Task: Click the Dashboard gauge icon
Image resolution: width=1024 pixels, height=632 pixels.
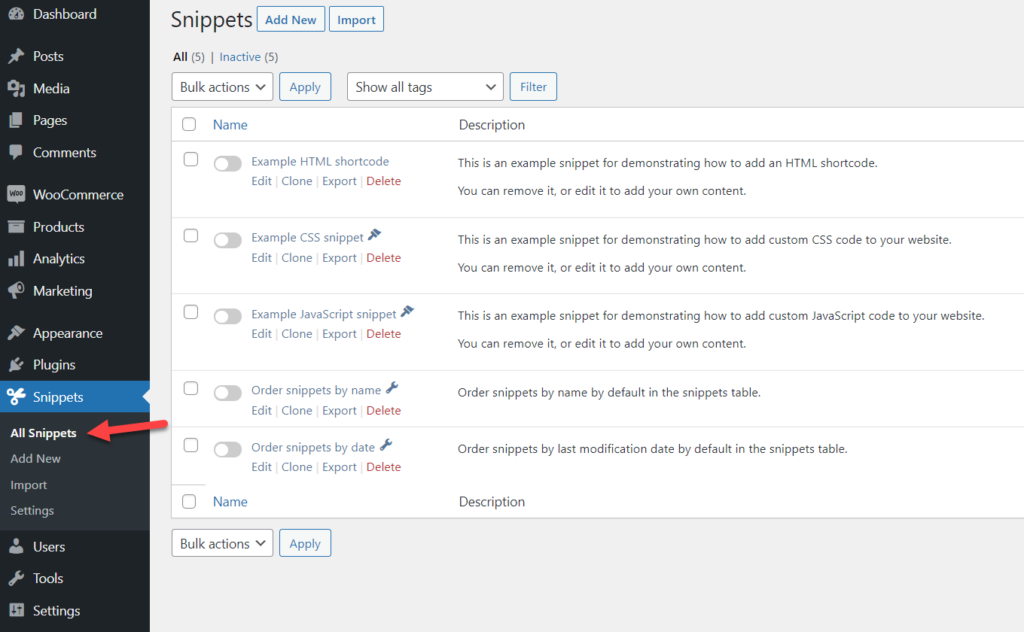Action: pos(16,14)
